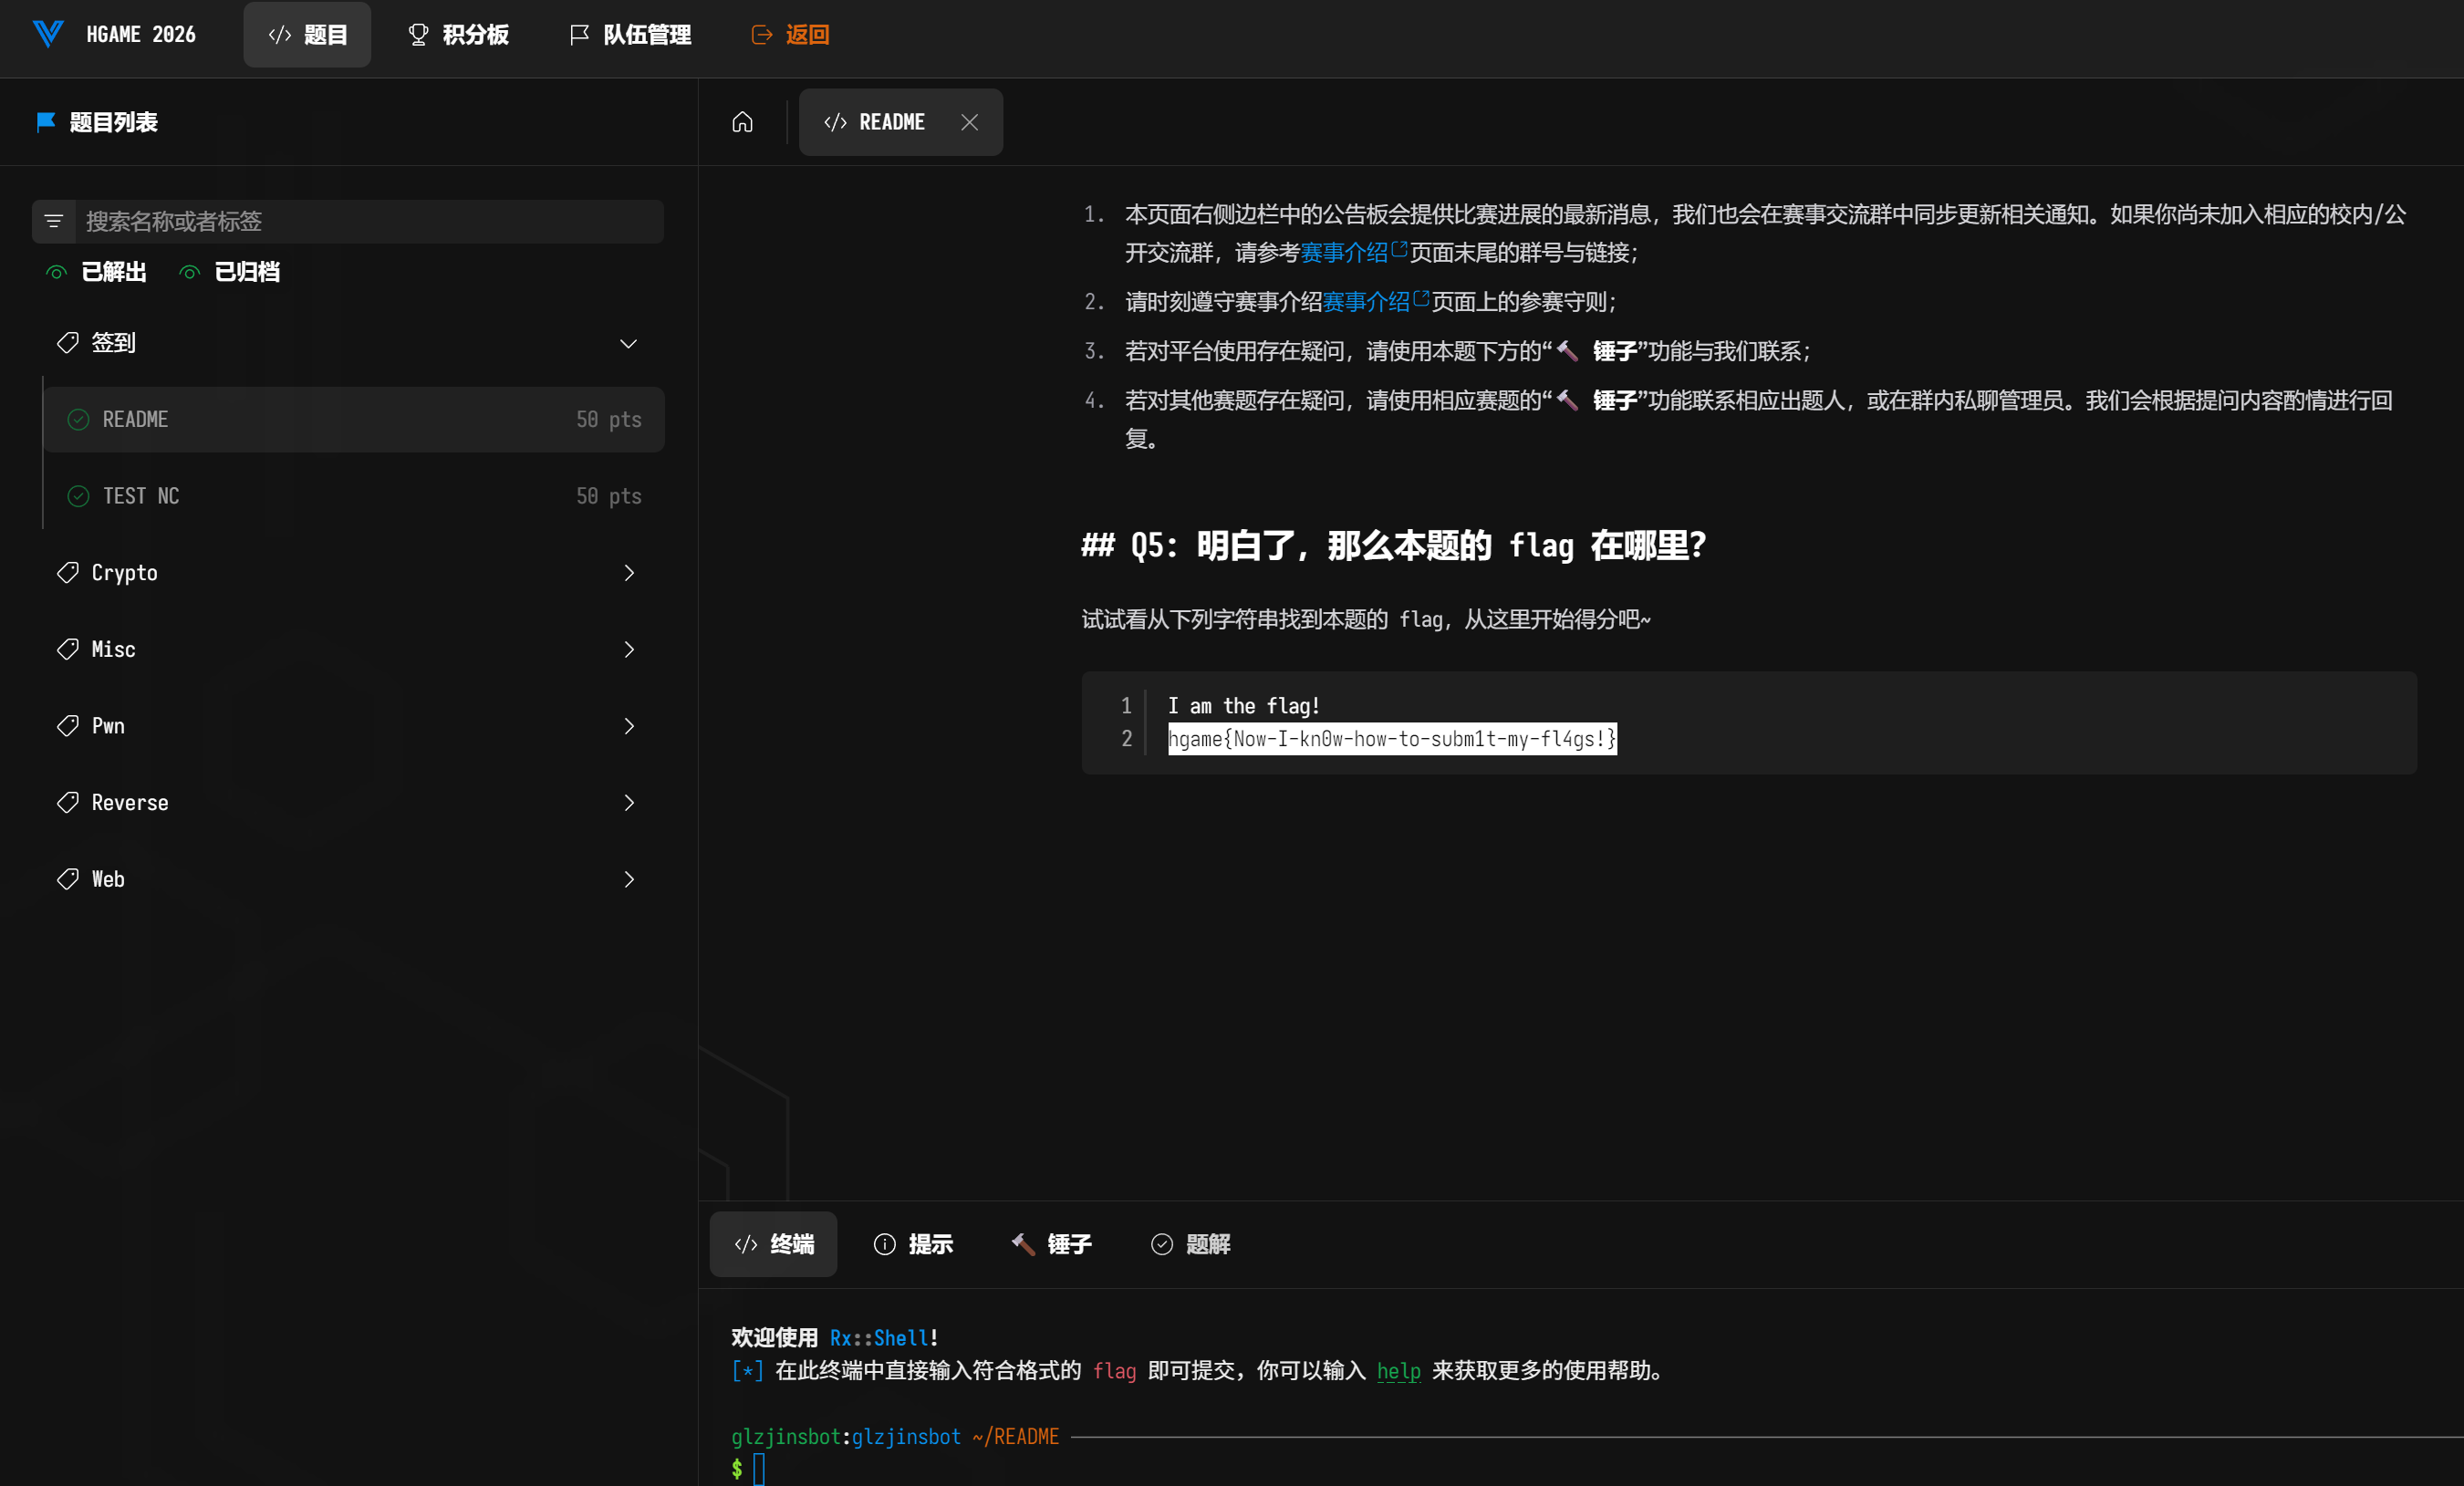Click the terminal prompt input cursor
This screenshot has width=2464, height=1486.
759,1468
